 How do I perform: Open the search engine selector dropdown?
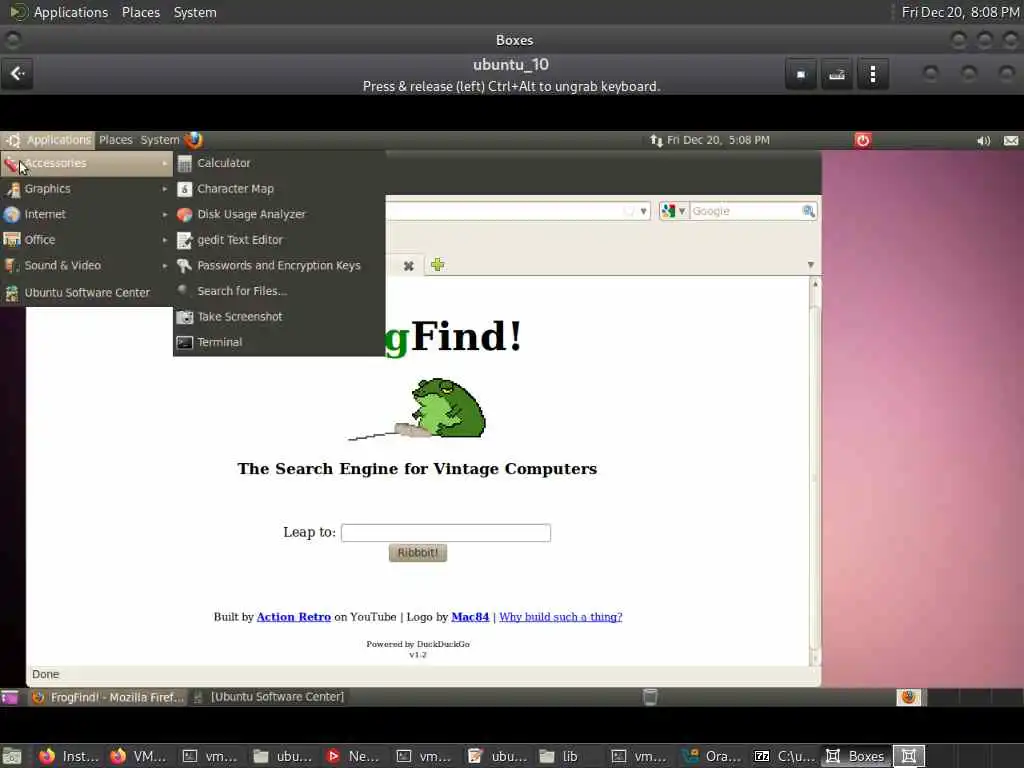[674, 211]
